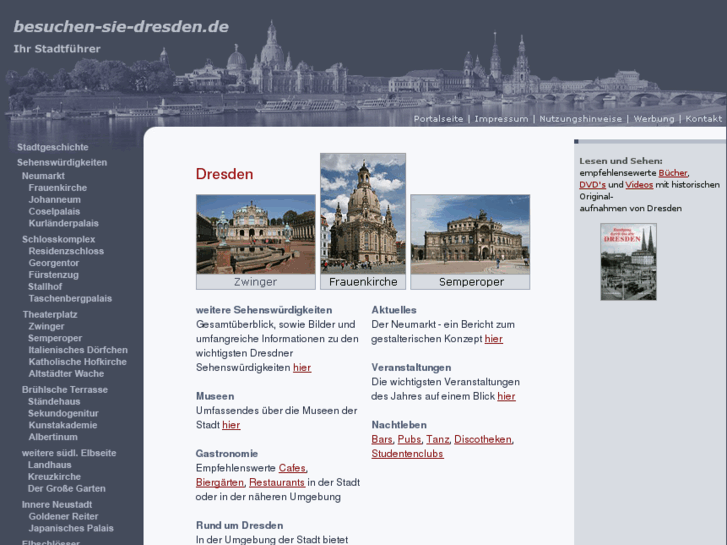Open Nutzungshinweise in the top navigation
Viewport: 727px width, 545px height.
tap(580, 119)
